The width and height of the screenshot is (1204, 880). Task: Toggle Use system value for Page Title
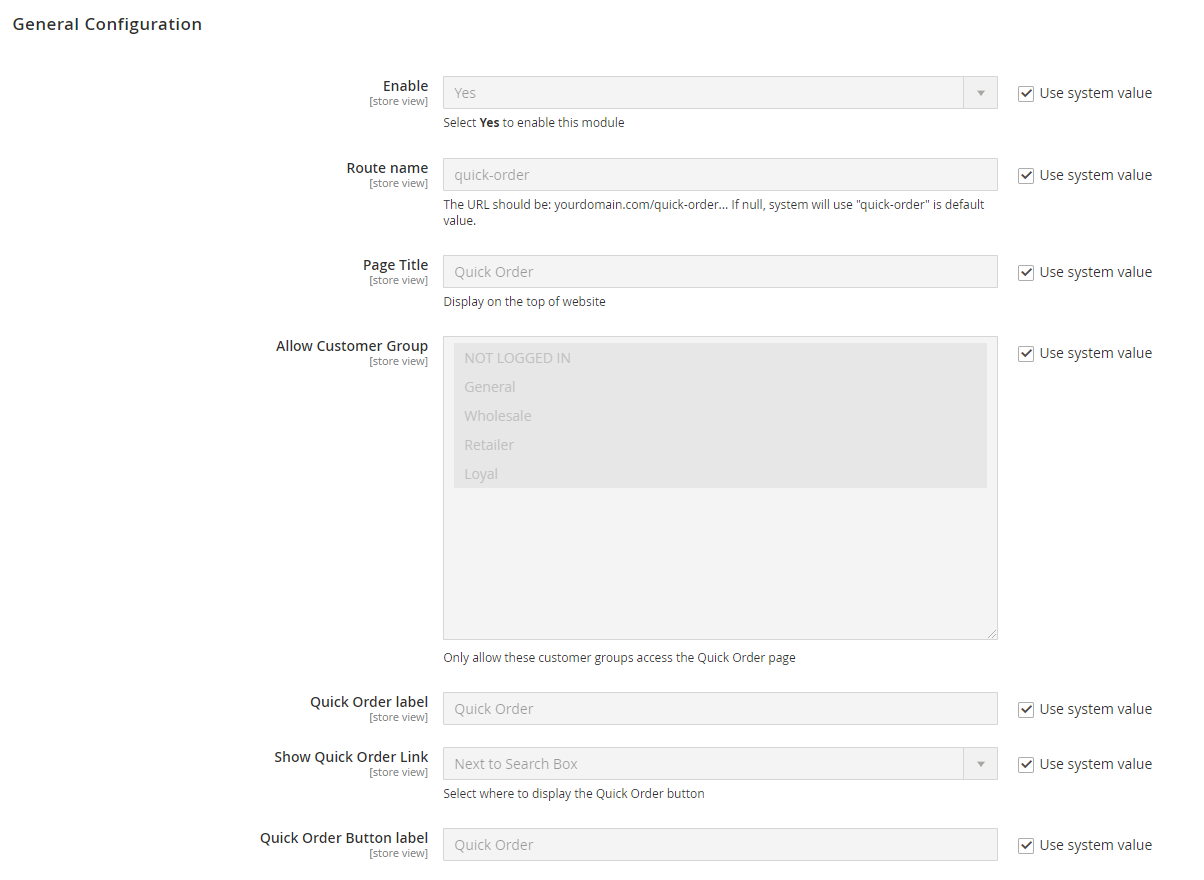(x=1026, y=272)
